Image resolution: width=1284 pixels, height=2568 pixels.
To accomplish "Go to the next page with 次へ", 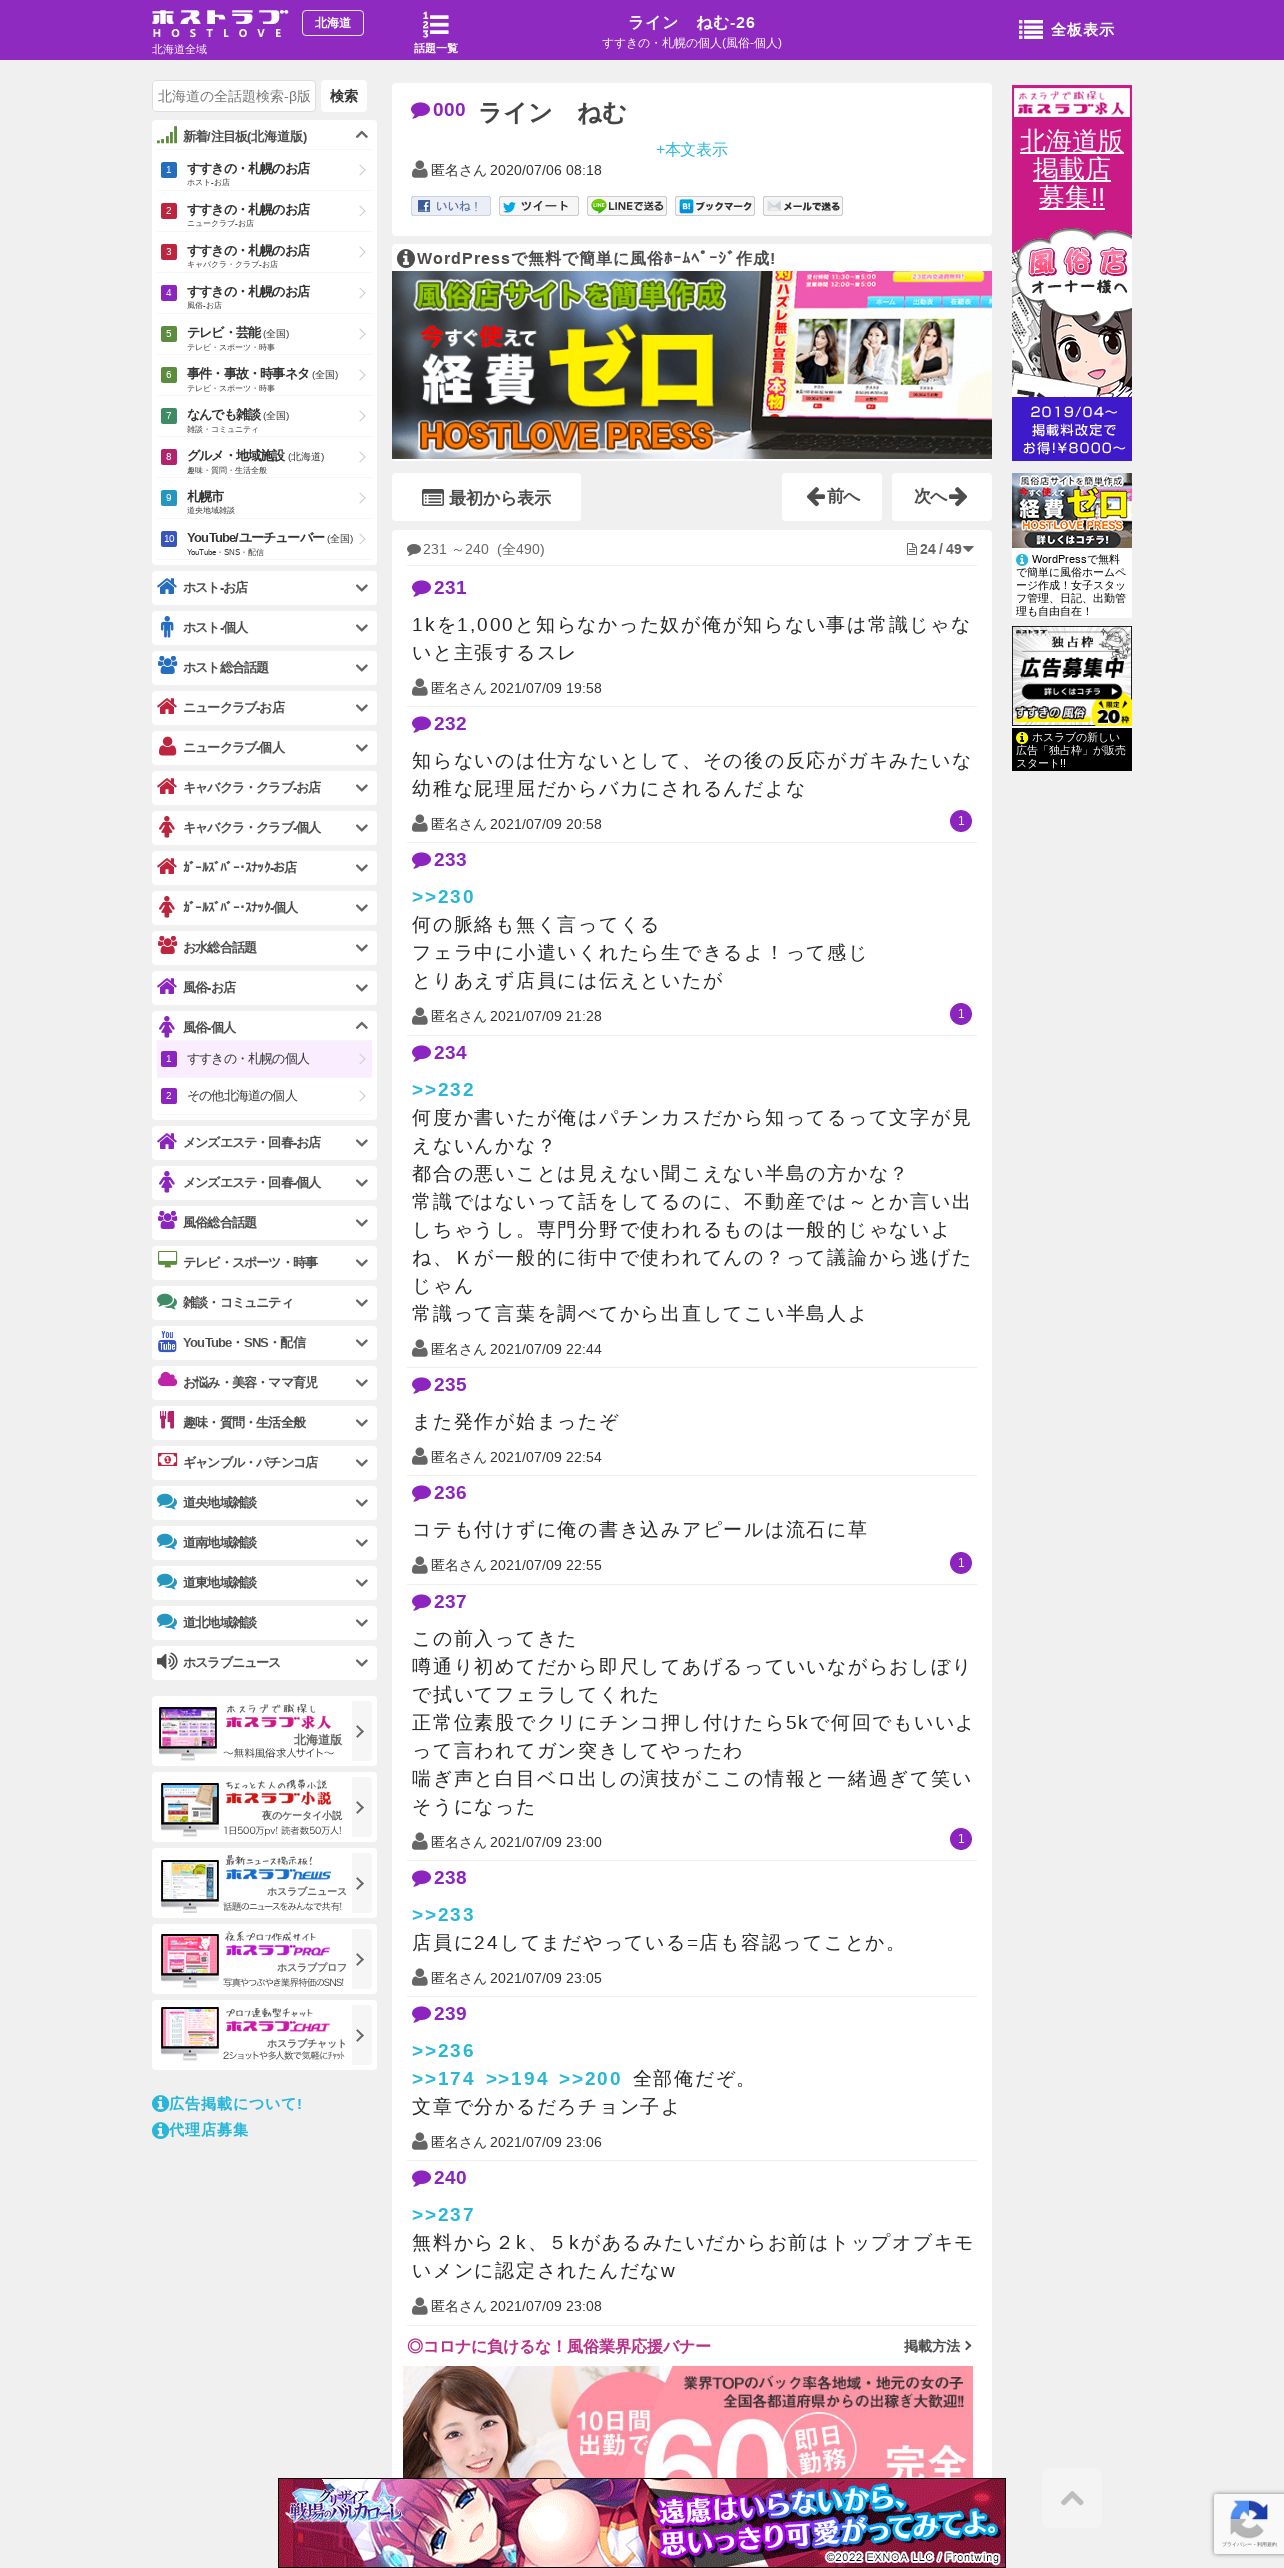I will click(x=941, y=497).
